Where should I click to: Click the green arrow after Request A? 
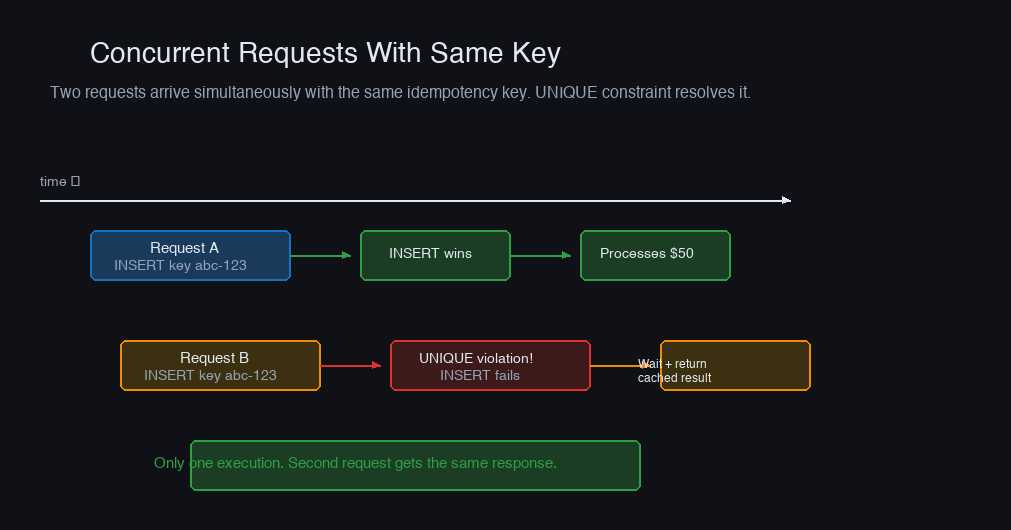point(321,255)
